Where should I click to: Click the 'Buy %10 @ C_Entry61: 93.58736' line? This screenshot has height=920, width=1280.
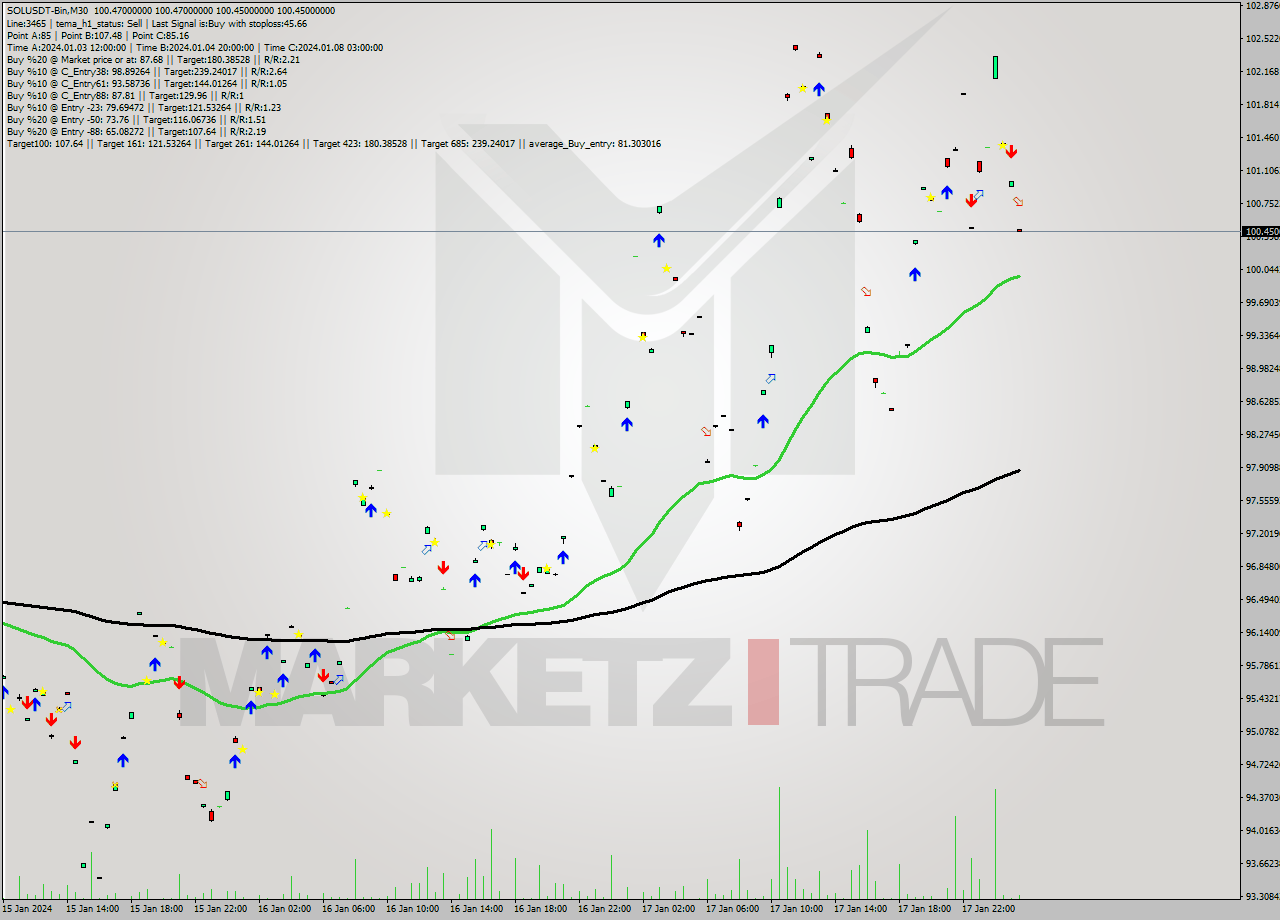coord(147,83)
